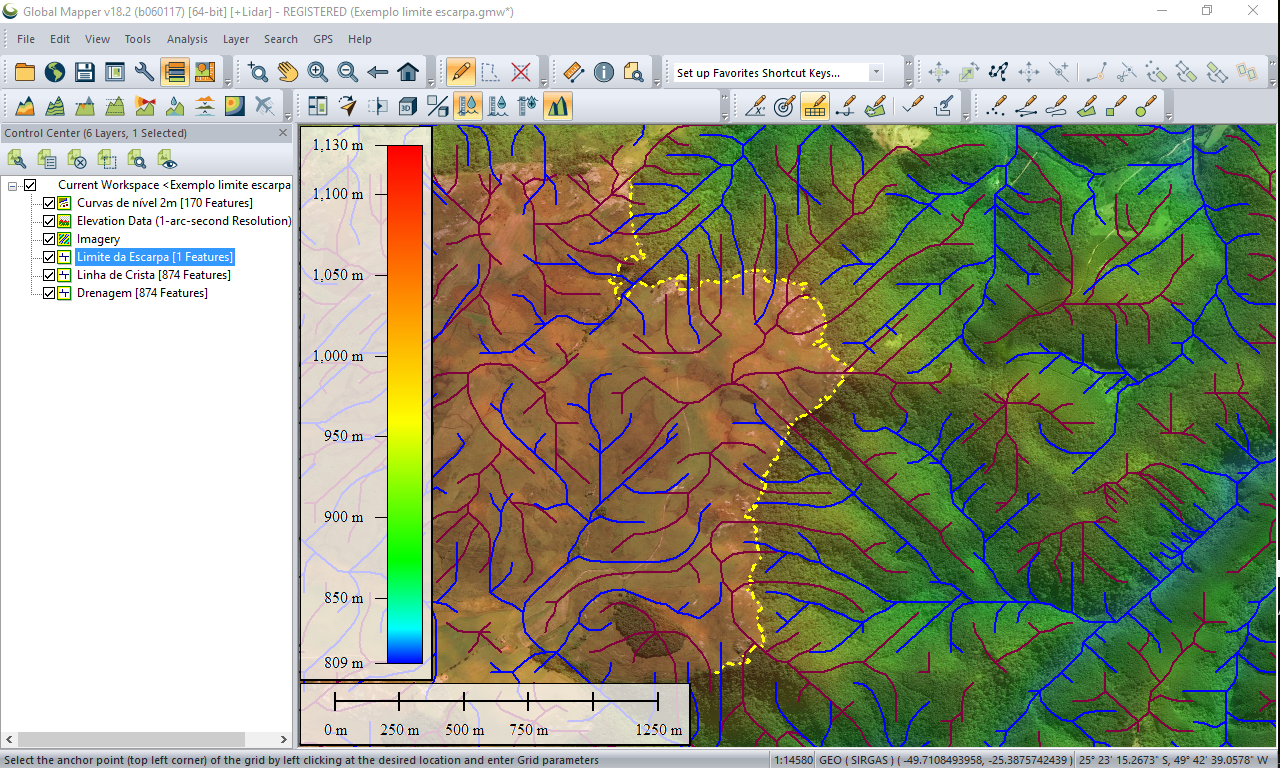Screen dimensions: 1280x768
Task: Click the elevation legend color ramp
Action: (404, 403)
